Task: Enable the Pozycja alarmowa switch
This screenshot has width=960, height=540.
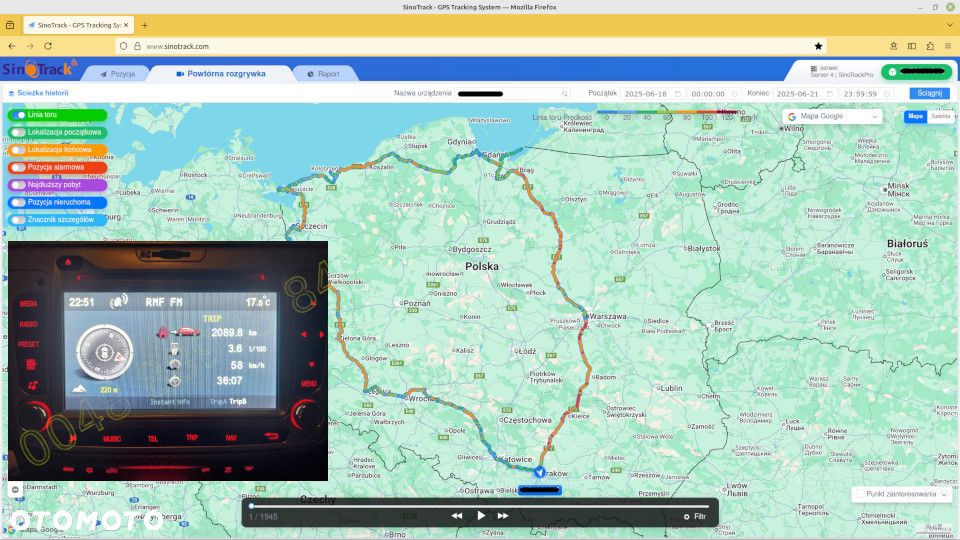Action: (18, 167)
